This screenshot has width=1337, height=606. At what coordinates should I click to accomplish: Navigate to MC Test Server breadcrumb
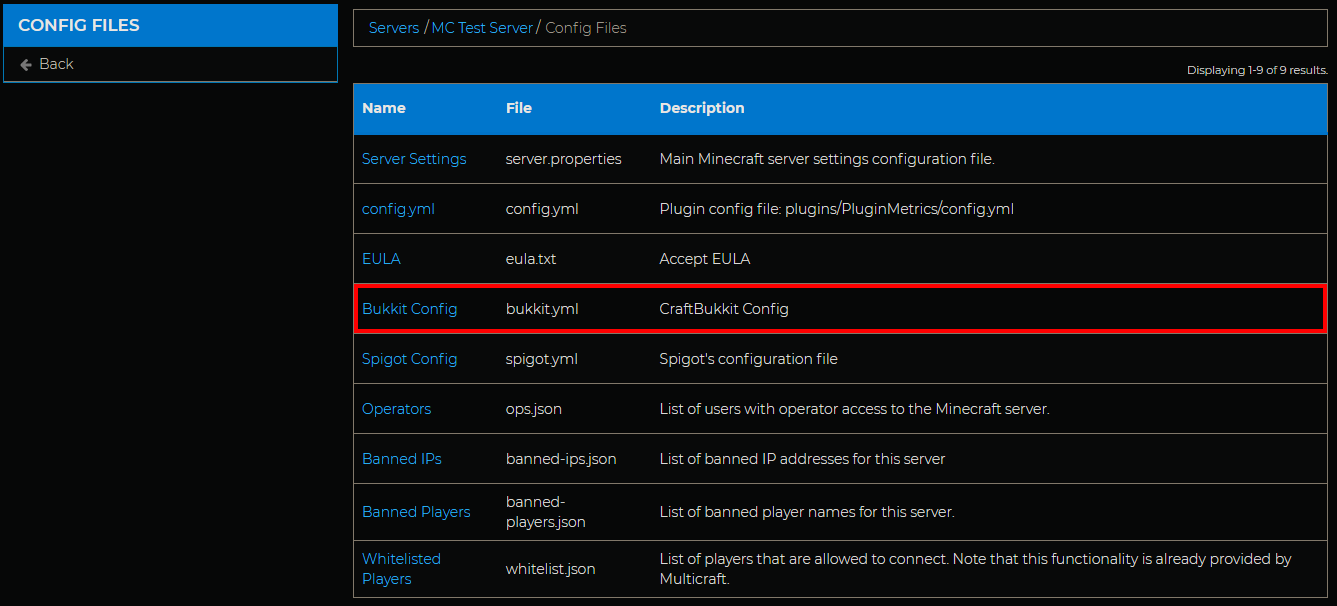point(482,28)
